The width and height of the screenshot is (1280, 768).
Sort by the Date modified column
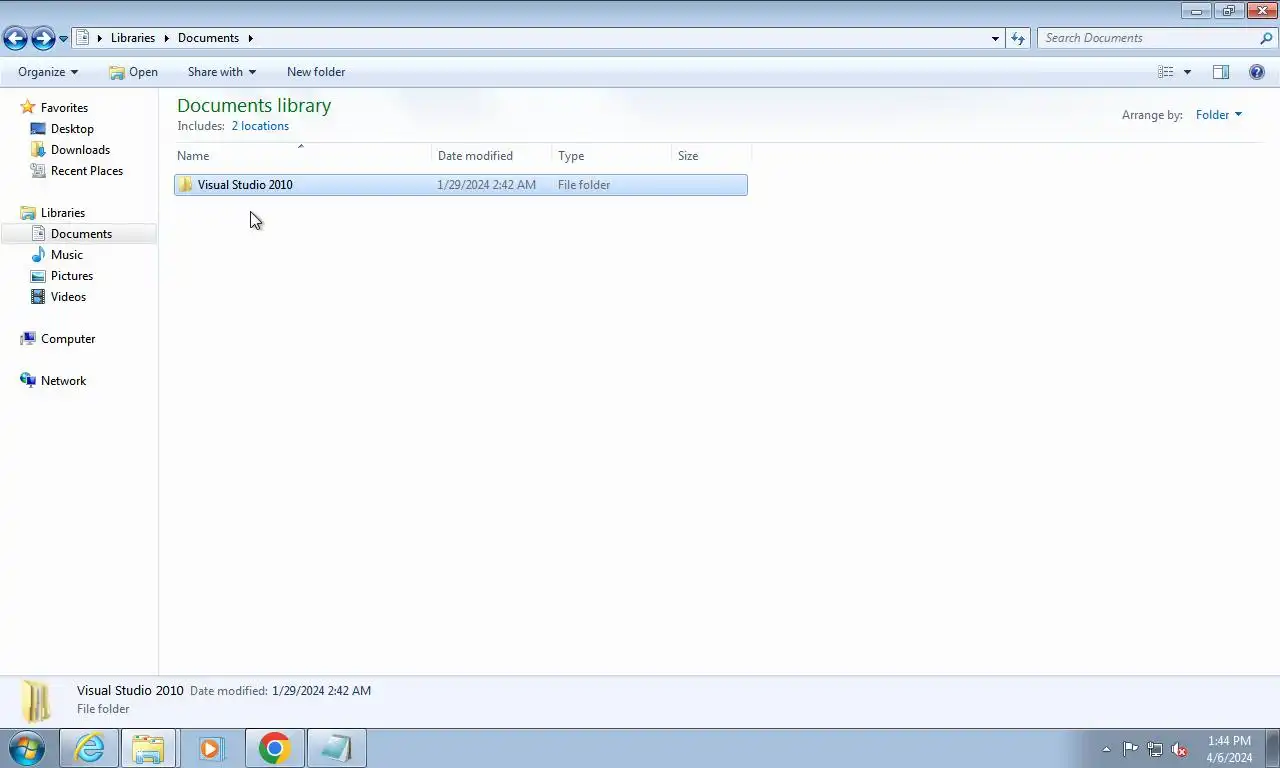(x=491, y=155)
